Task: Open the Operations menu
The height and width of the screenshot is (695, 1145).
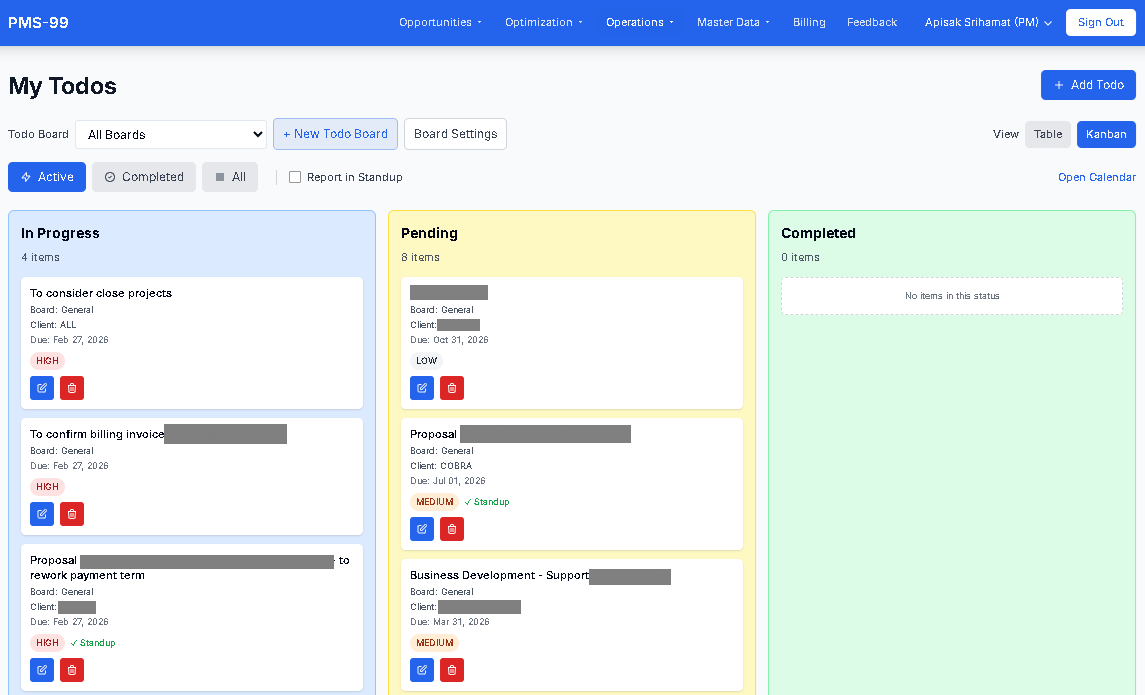Action: [x=638, y=22]
